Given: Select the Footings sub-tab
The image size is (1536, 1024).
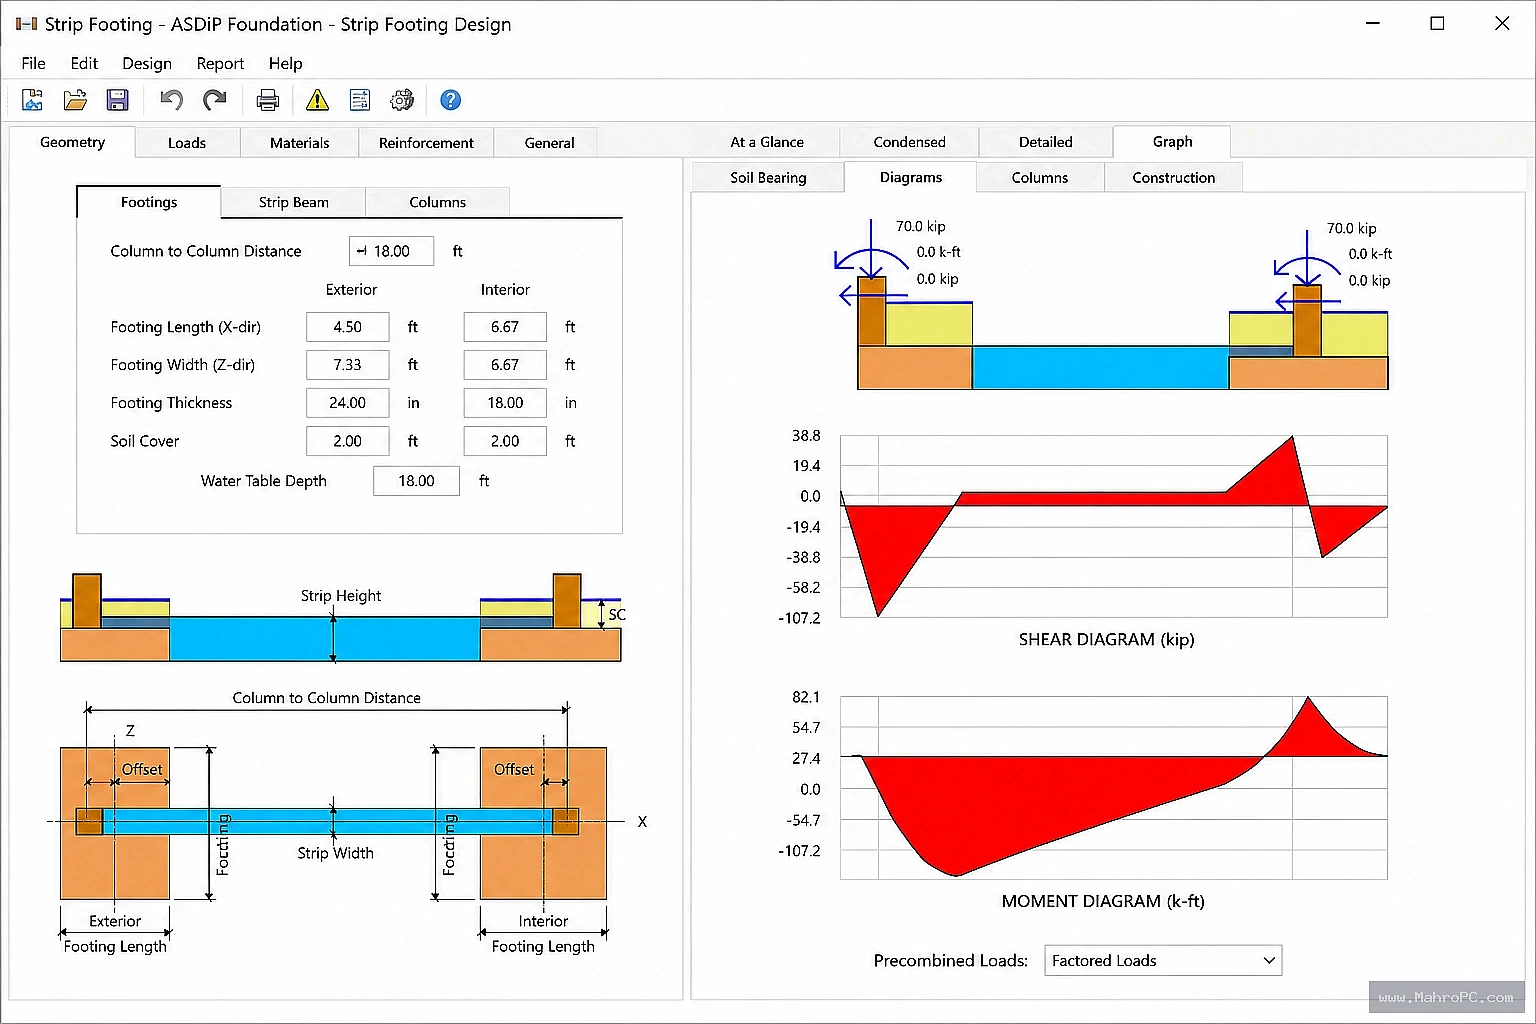Looking at the screenshot, I should (149, 202).
